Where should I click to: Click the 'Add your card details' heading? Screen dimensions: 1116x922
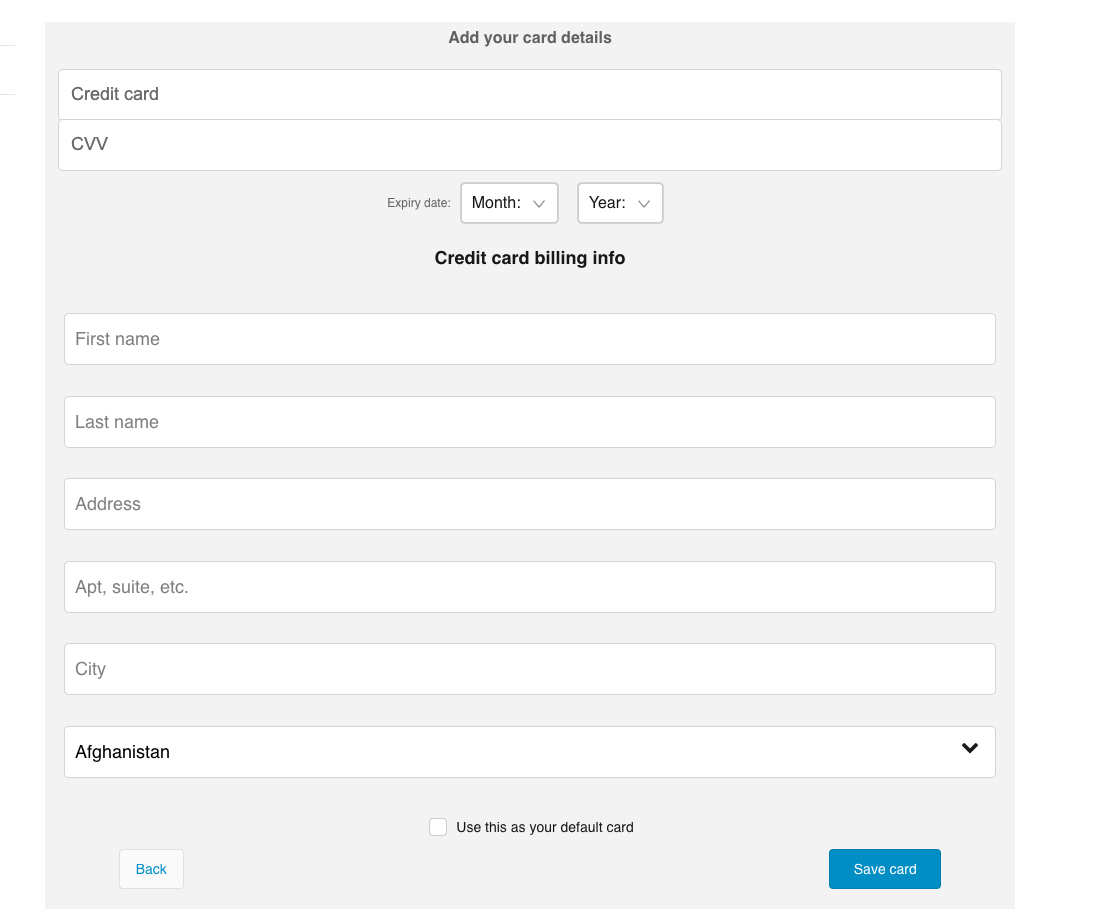[x=529, y=37]
